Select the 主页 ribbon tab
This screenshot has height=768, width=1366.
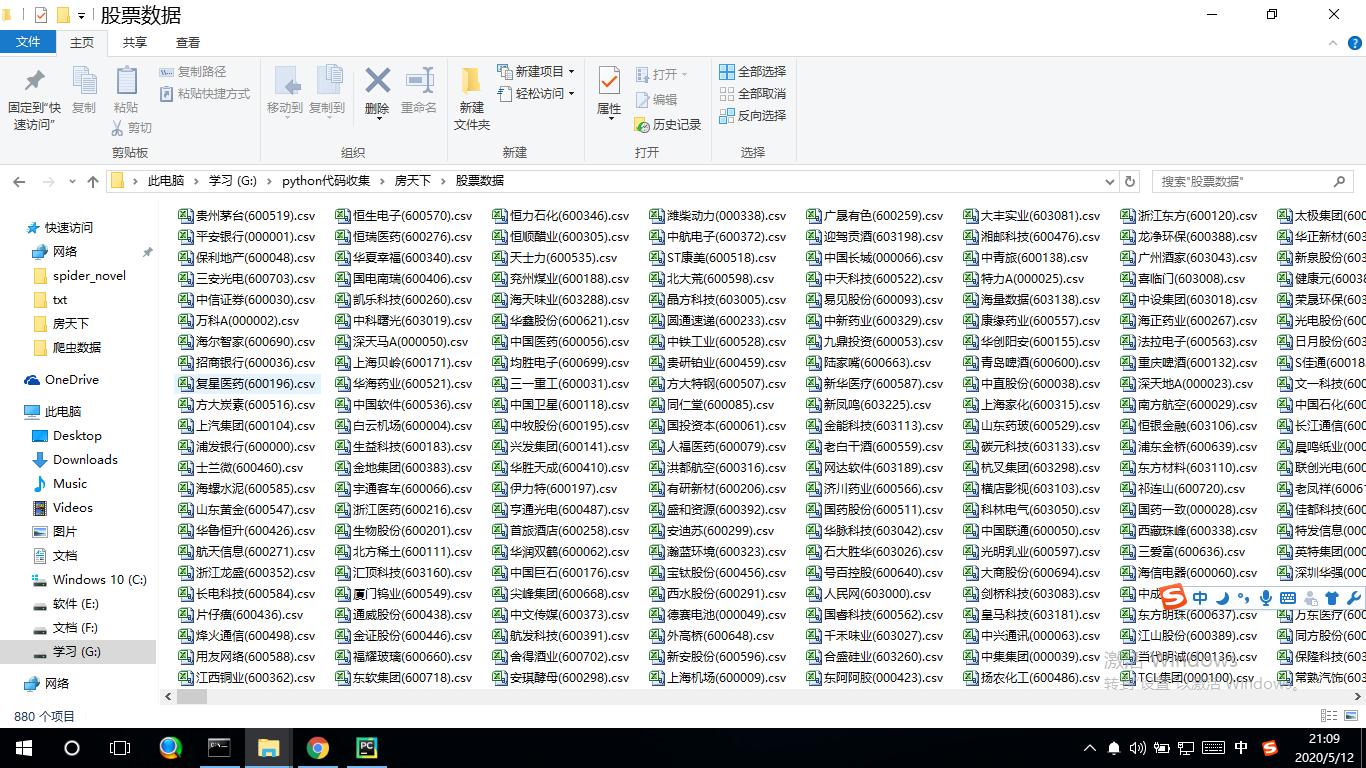click(82, 42)
